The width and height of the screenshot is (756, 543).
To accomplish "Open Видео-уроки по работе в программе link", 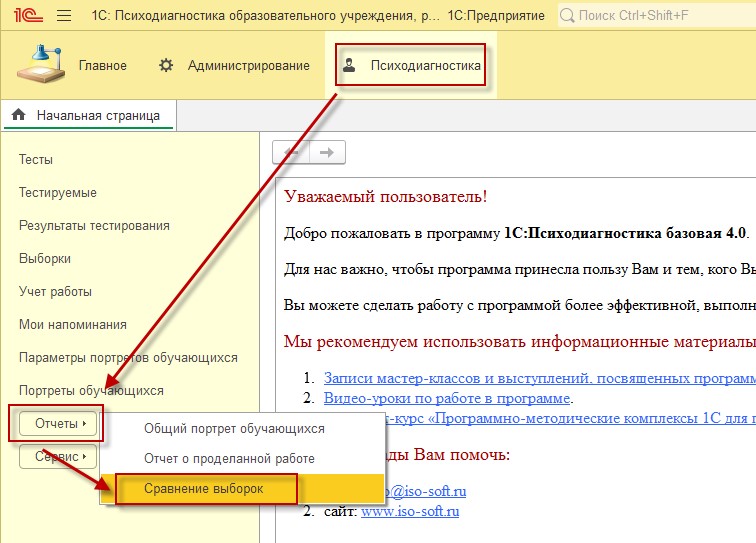I will 447,398.
